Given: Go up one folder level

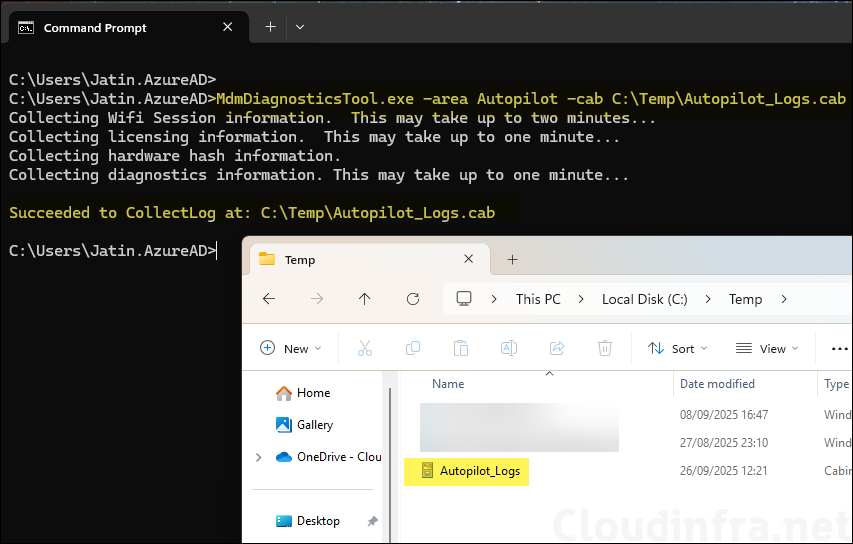Looking at the screenshot, I should pyautogui.click(x=364, y=299).
